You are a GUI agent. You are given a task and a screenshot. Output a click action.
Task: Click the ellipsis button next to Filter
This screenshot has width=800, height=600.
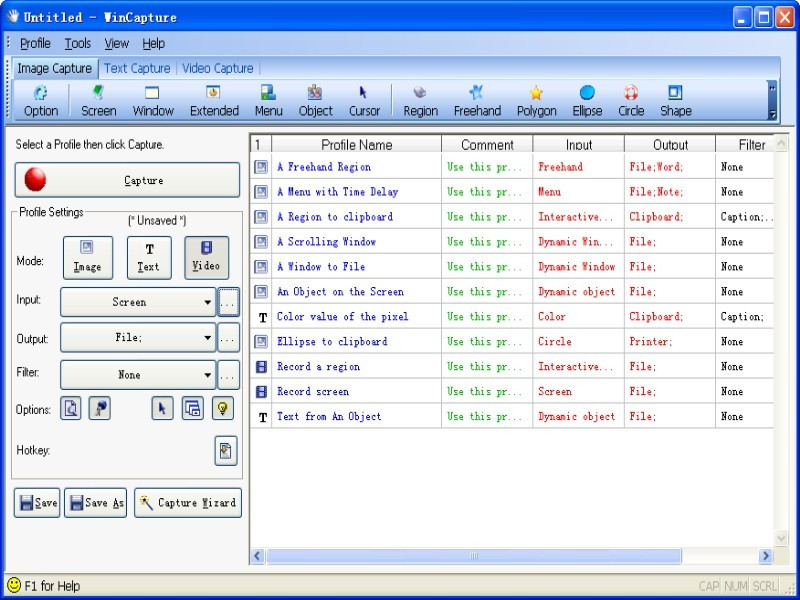(228, 375)
